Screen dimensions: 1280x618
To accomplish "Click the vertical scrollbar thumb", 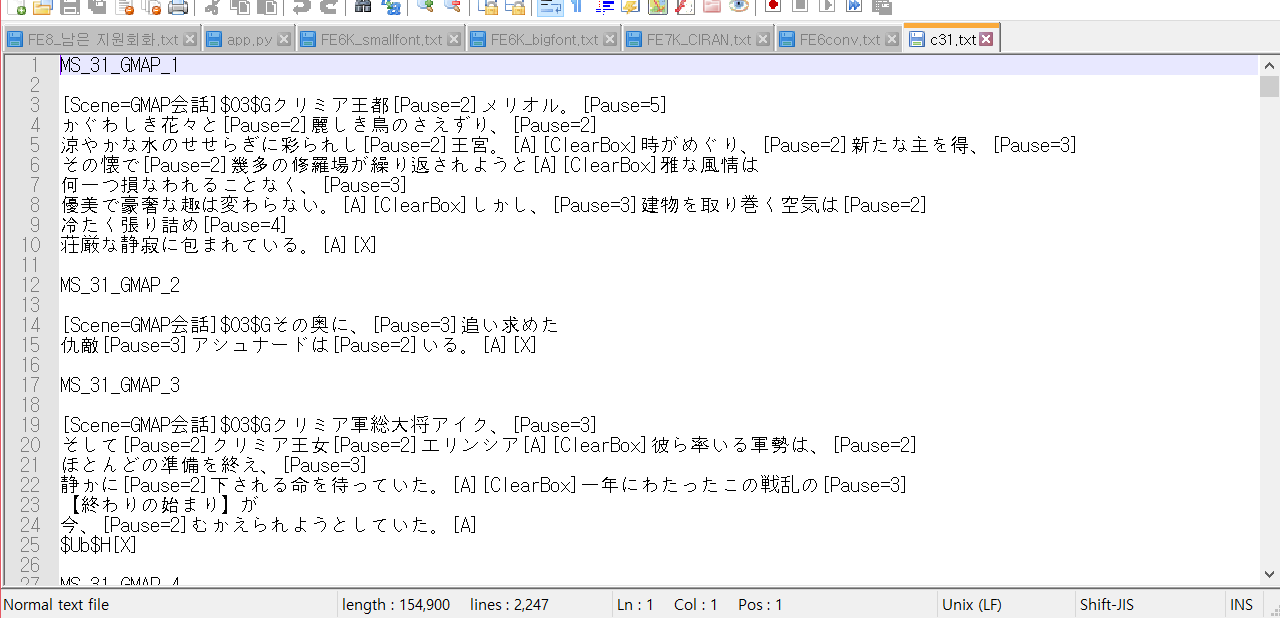I will 1269,86.
